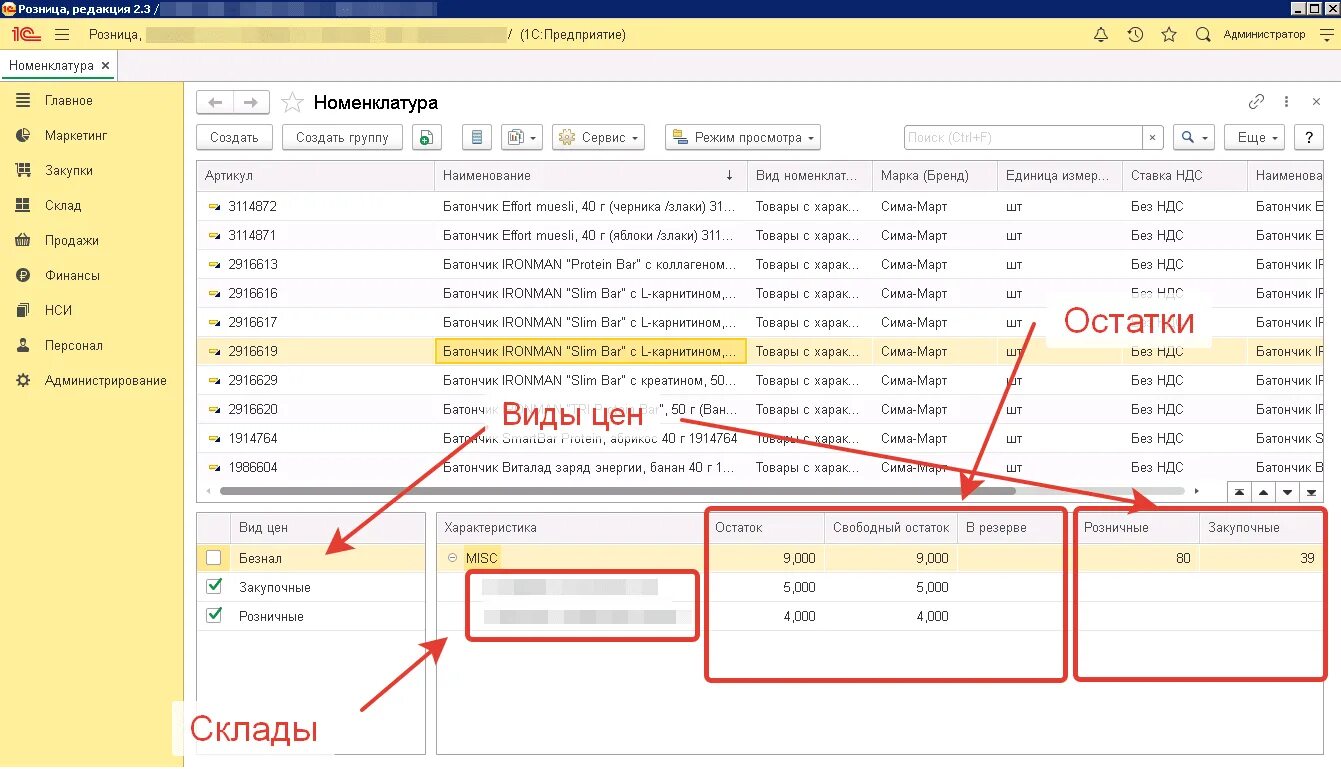Toggle the Безнал price type checkbox

click(x=213, y=558)
